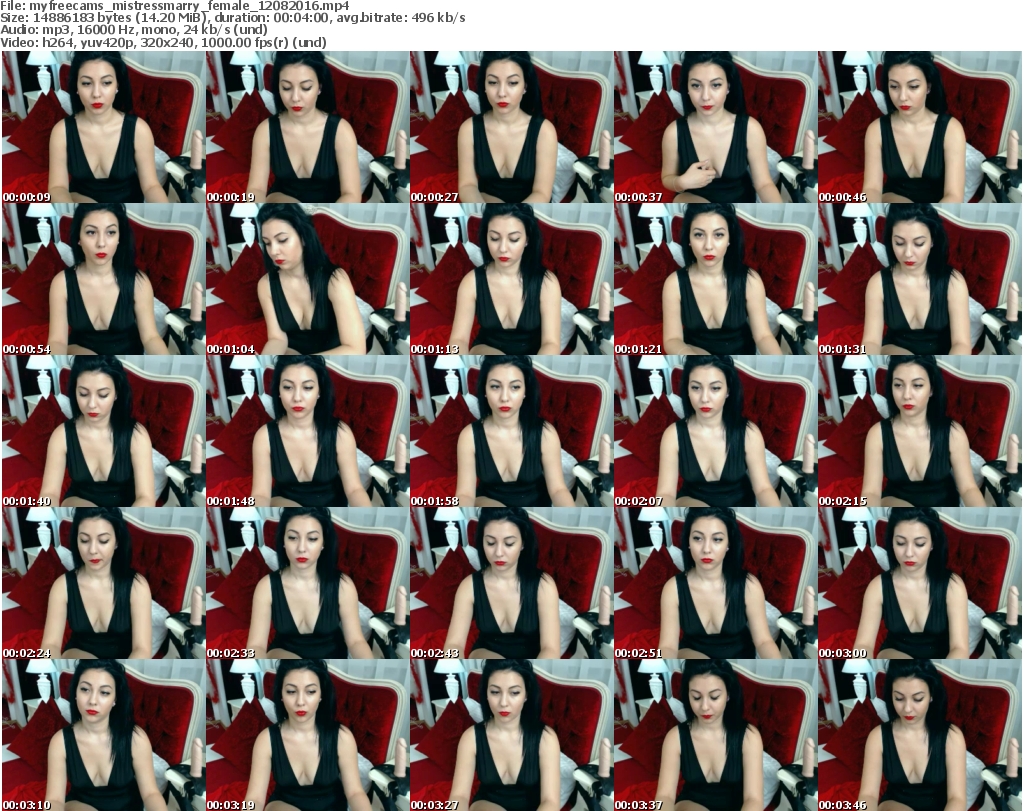Choose the frame timestamped 00:02:24
Screen dimensions: 1024x811
(x=103, y=583)
